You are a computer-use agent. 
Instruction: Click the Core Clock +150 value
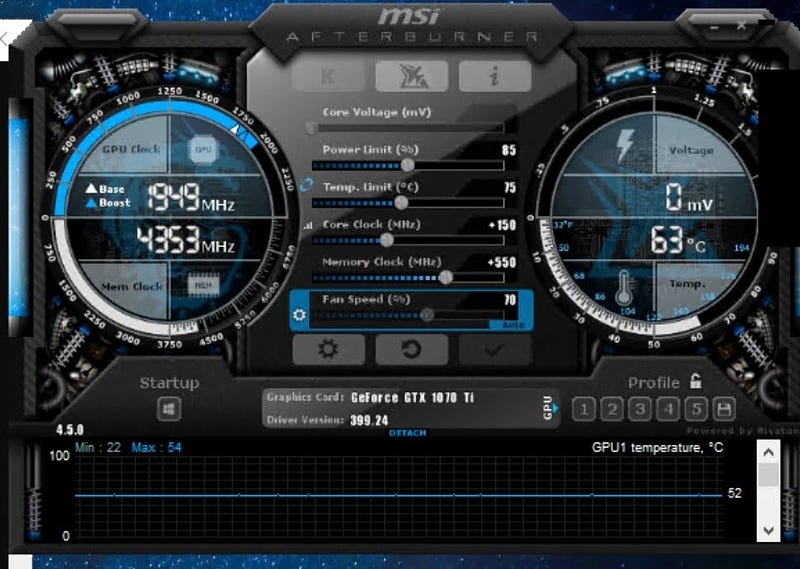tap(502, 225)
